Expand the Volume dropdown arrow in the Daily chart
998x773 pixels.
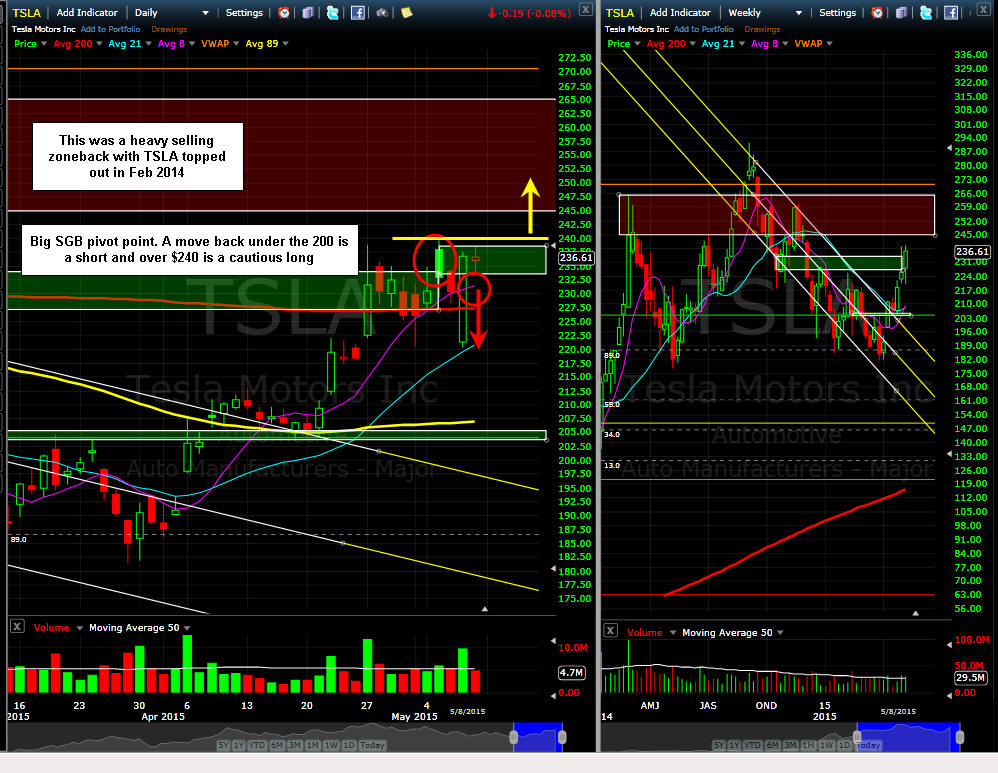click(x=80, y=628)
